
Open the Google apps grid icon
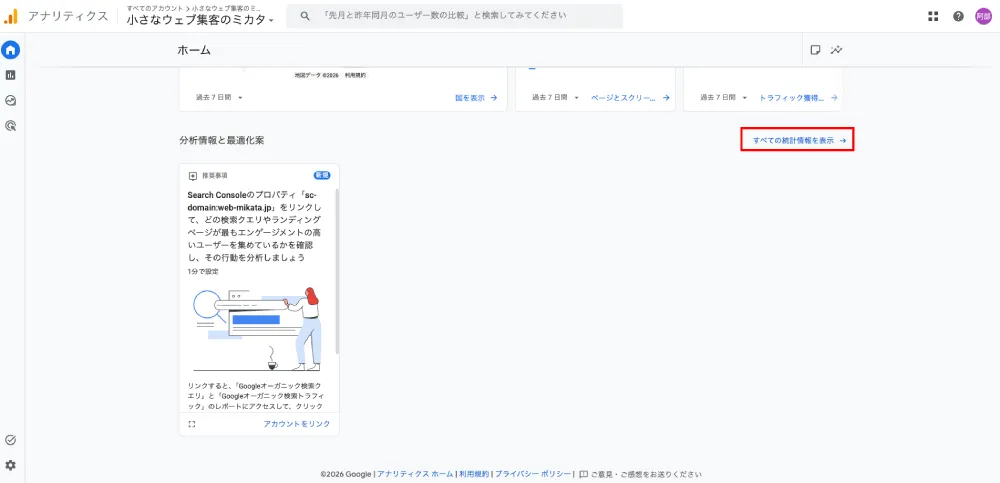coord(933,16)
